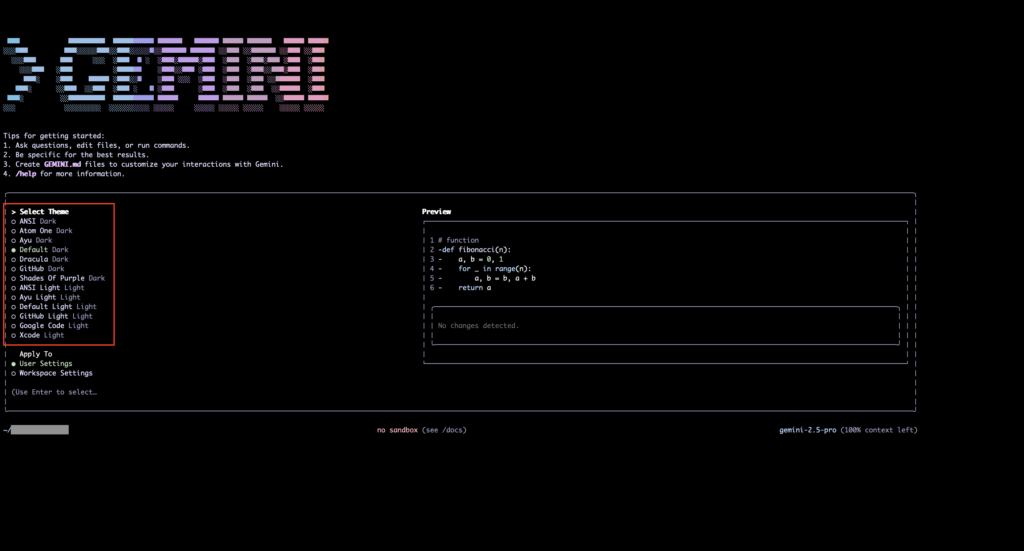1024x551 pixels.
Task: Choose the Dracula Dark theme
Action: (40, 259)
